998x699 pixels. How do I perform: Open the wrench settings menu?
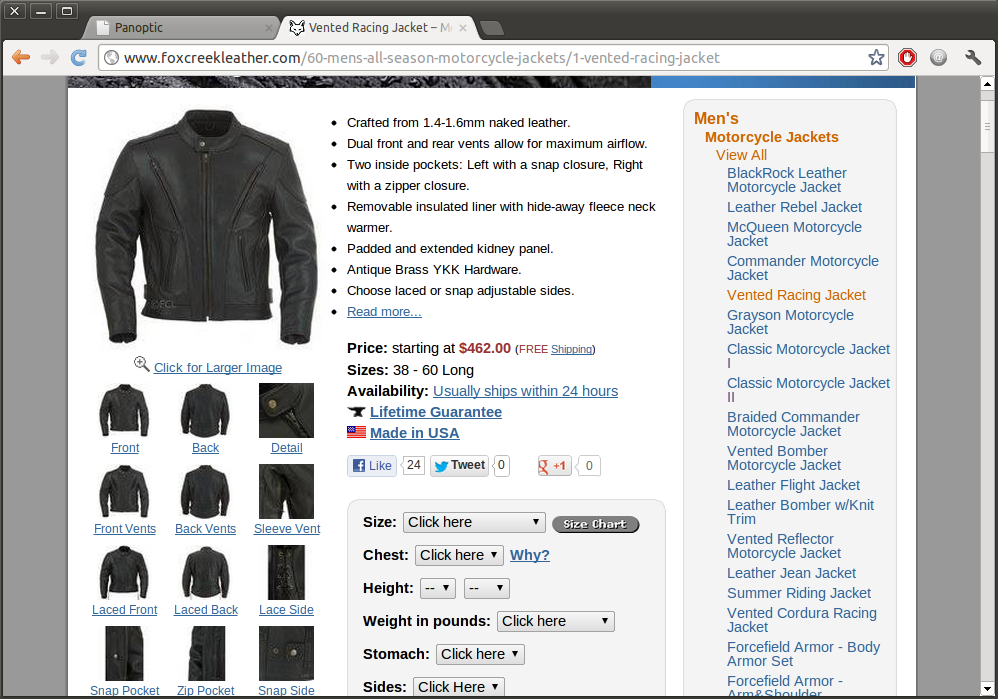tap(973, 57)
